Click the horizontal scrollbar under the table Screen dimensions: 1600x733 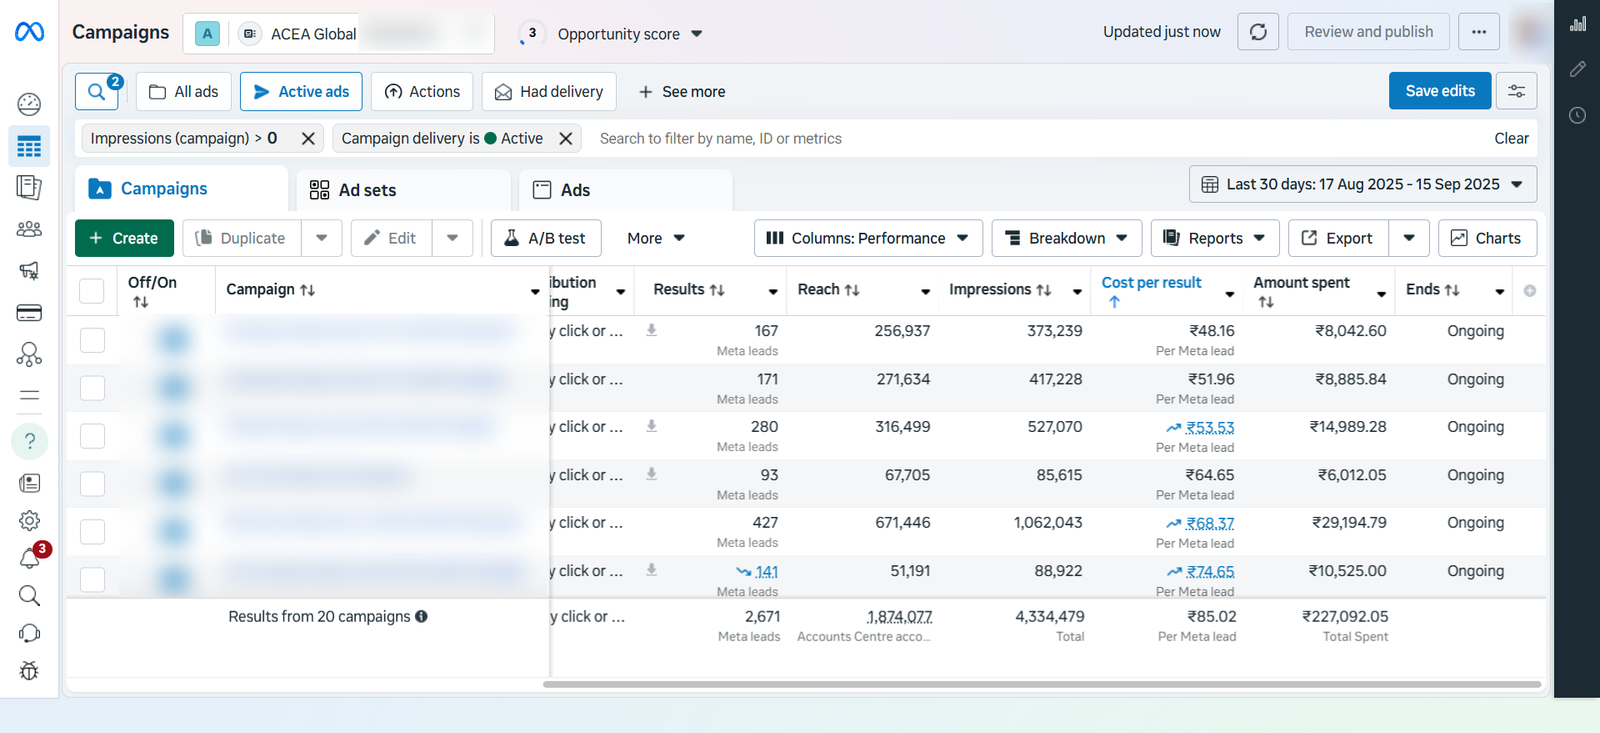pos(1040,685)
